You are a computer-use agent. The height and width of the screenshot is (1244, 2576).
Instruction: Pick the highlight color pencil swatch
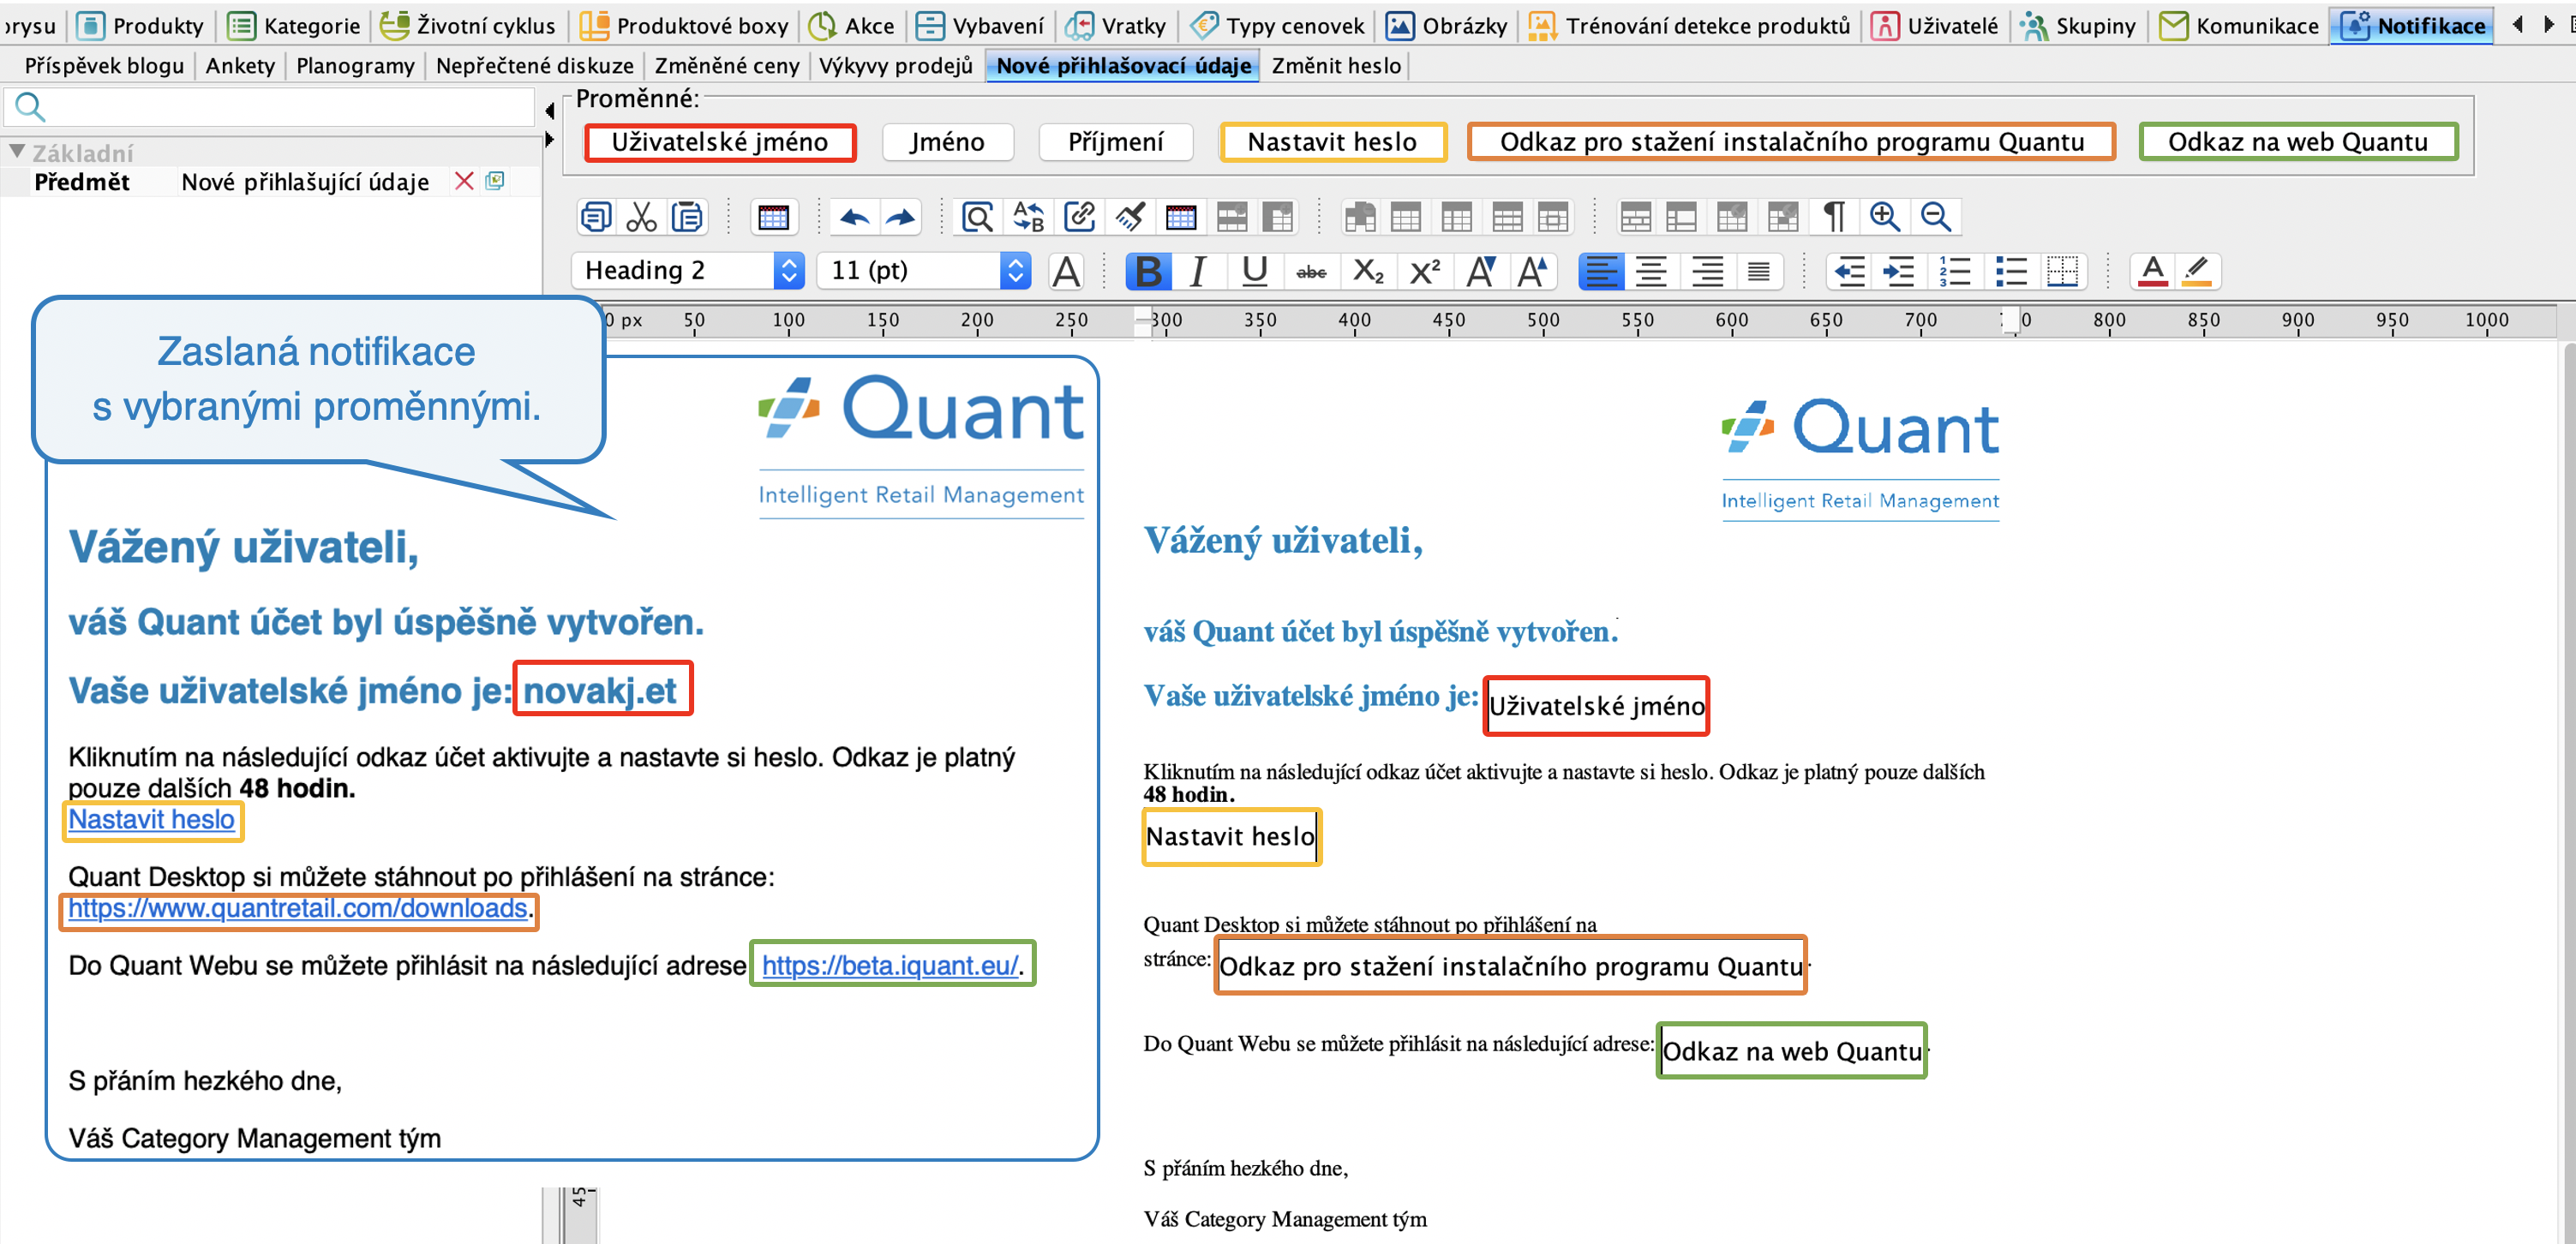2196,271
